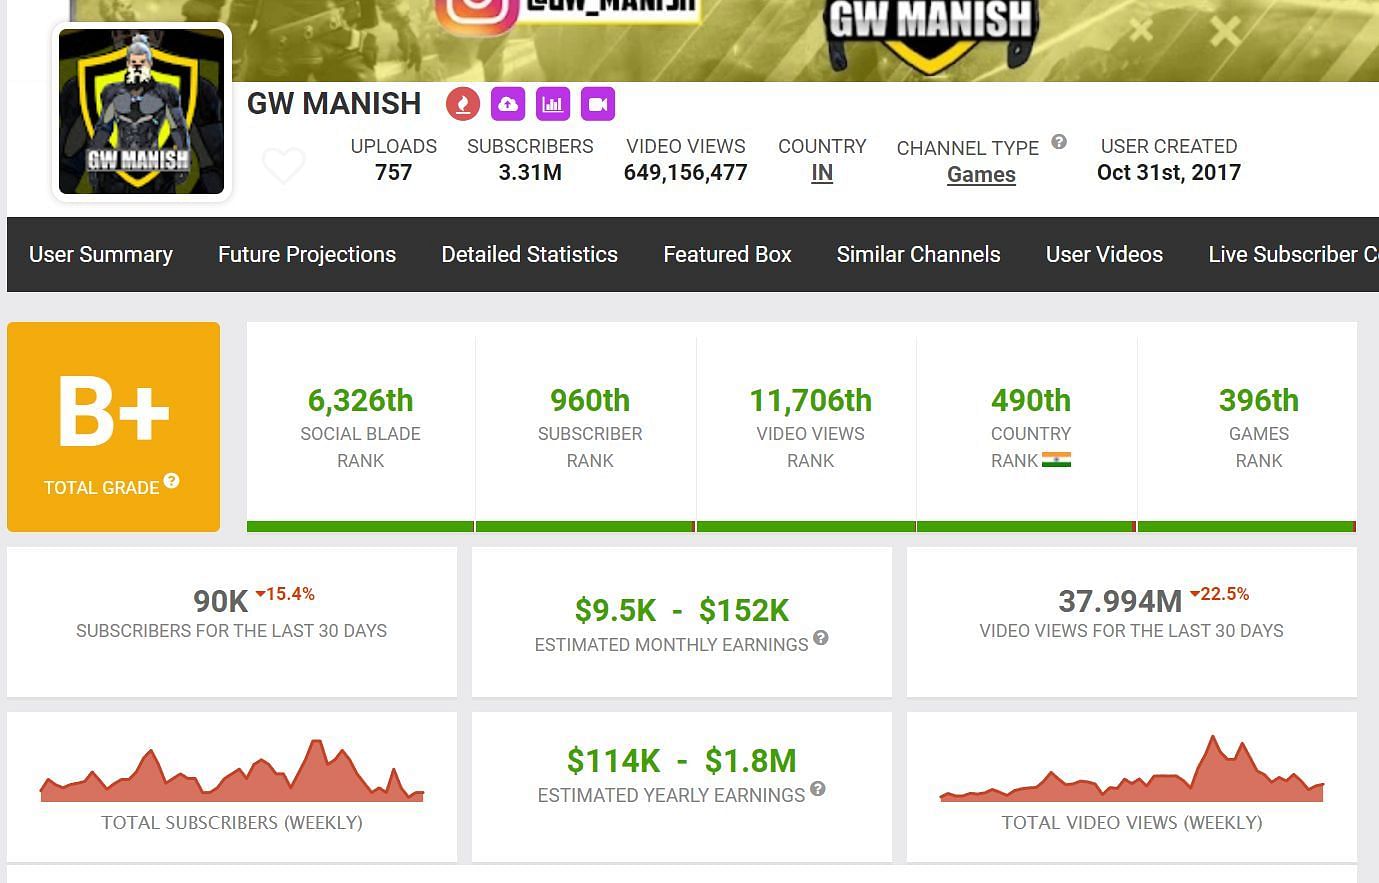
Task: Switch to the Future Projections tab
Action: point(307,255)
